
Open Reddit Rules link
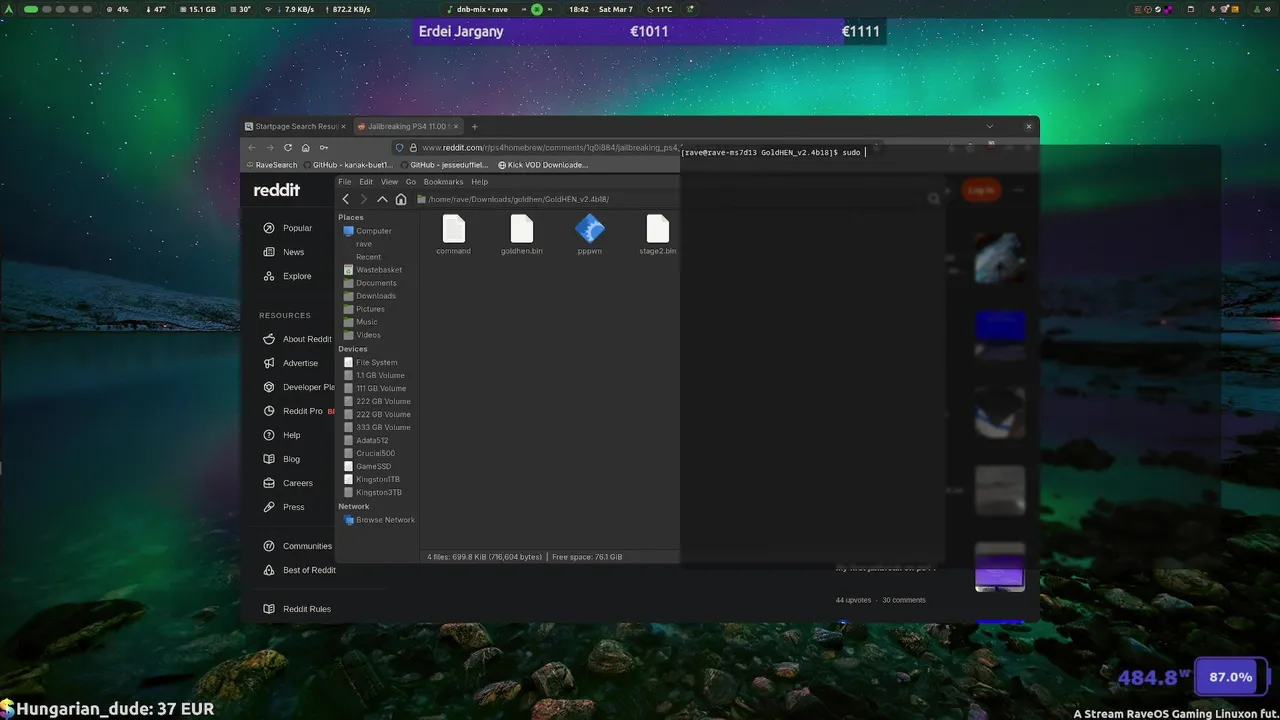(x=297, y=609)
